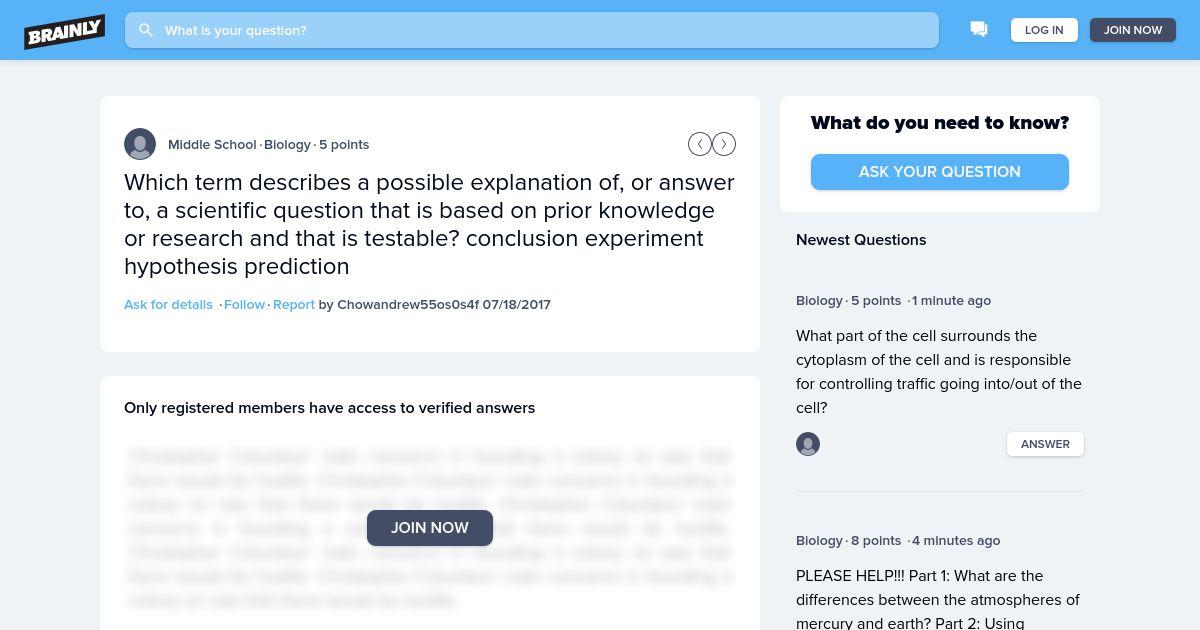The height and width of the screenshot is (630, 1200).
Task: Open the Middle School category link
Action: click(x=212, y=144)
